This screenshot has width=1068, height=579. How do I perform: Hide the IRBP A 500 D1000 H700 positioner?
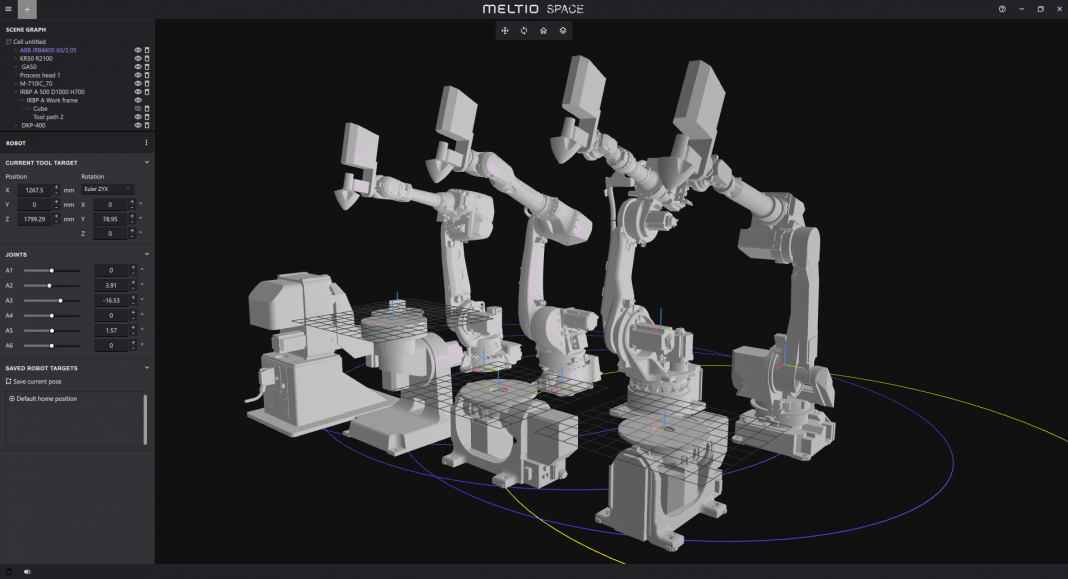point(138,92)
